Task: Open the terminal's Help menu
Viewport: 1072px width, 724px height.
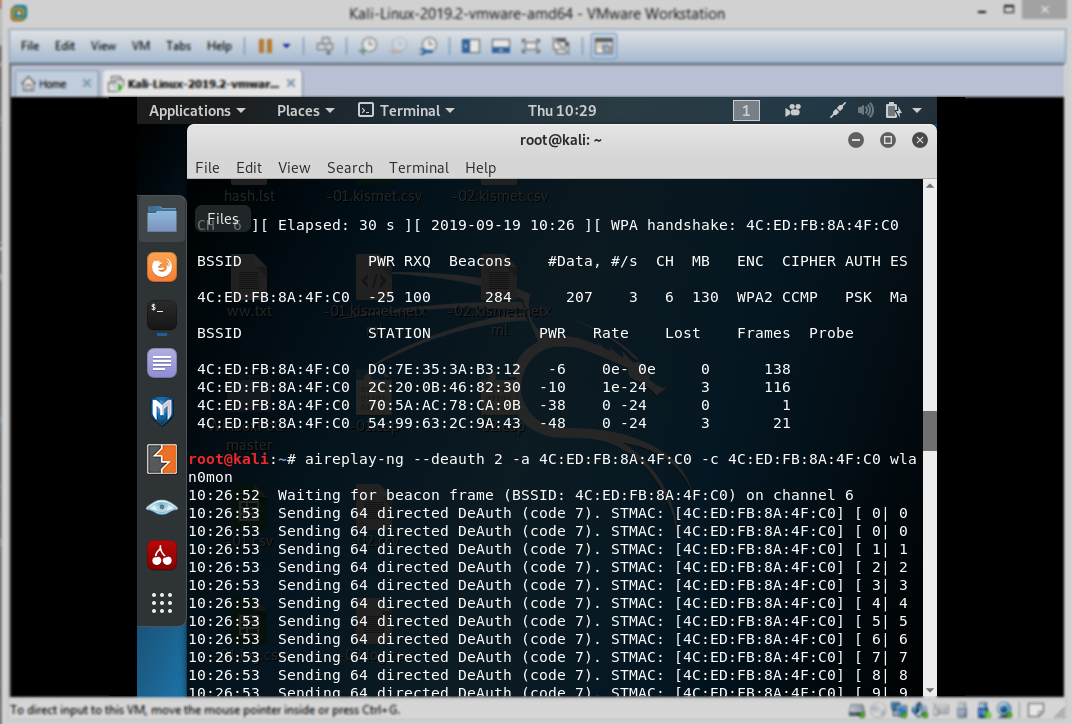Action: click(x=481, y=167)
